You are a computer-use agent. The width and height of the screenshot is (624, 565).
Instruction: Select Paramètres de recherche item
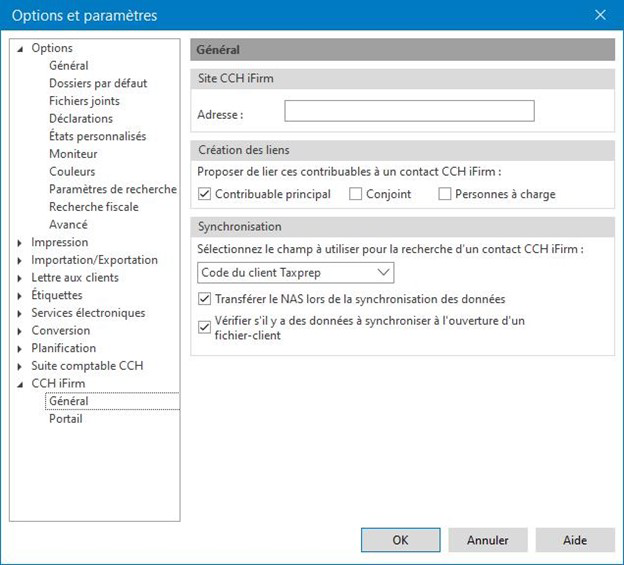click(113, 189)
